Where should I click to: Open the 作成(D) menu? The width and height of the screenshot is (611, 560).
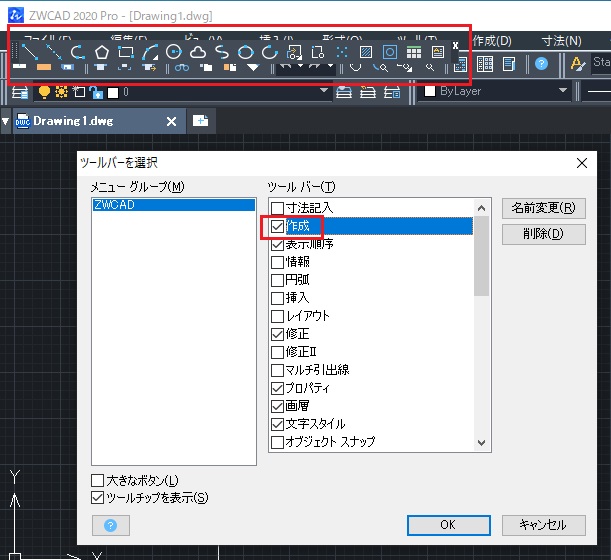[492, 41]
